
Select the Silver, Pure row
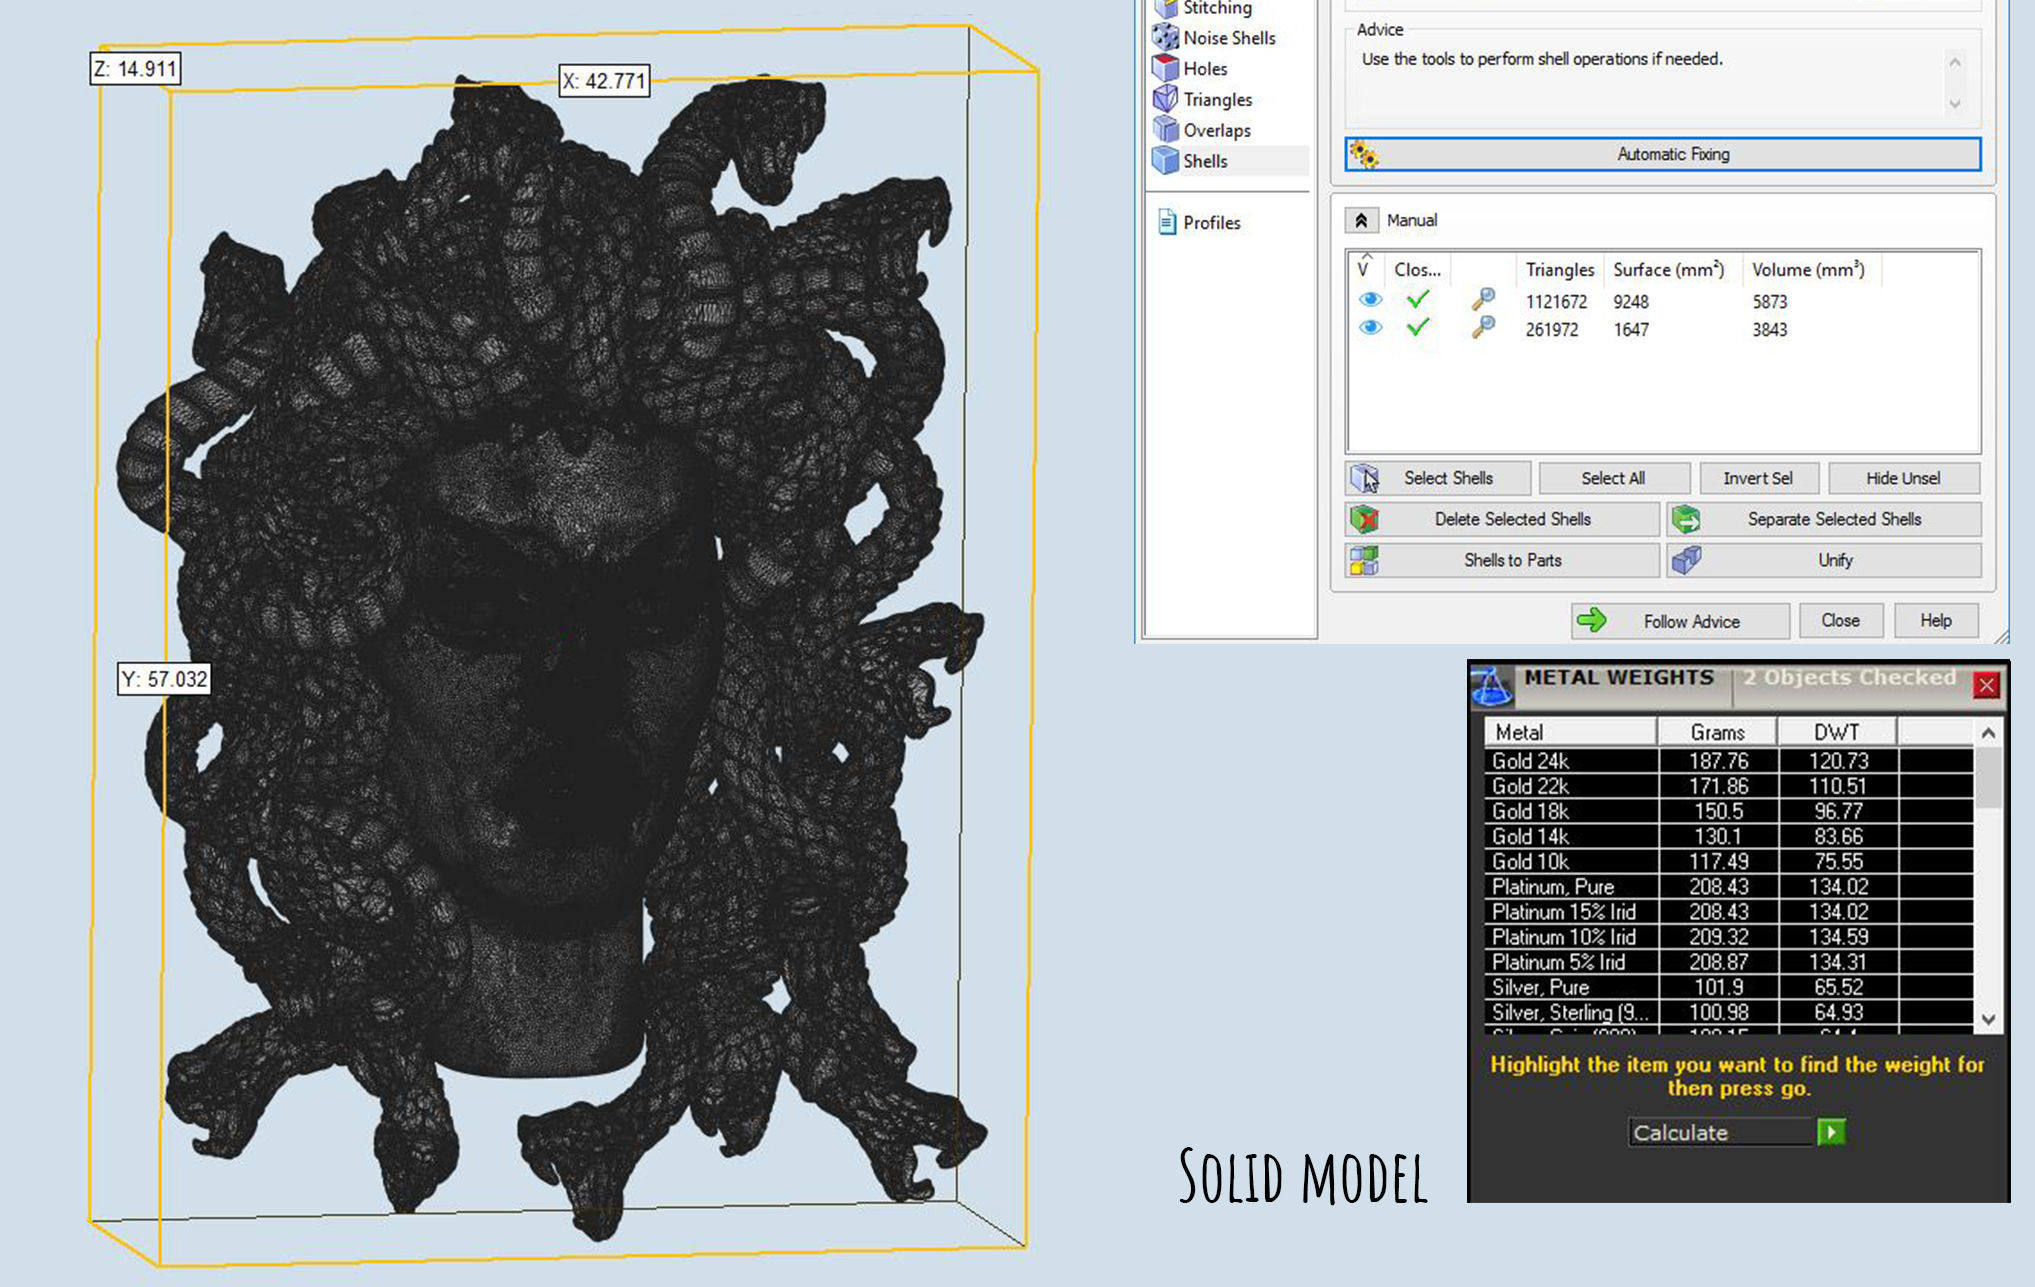(x=1729, y=987)
